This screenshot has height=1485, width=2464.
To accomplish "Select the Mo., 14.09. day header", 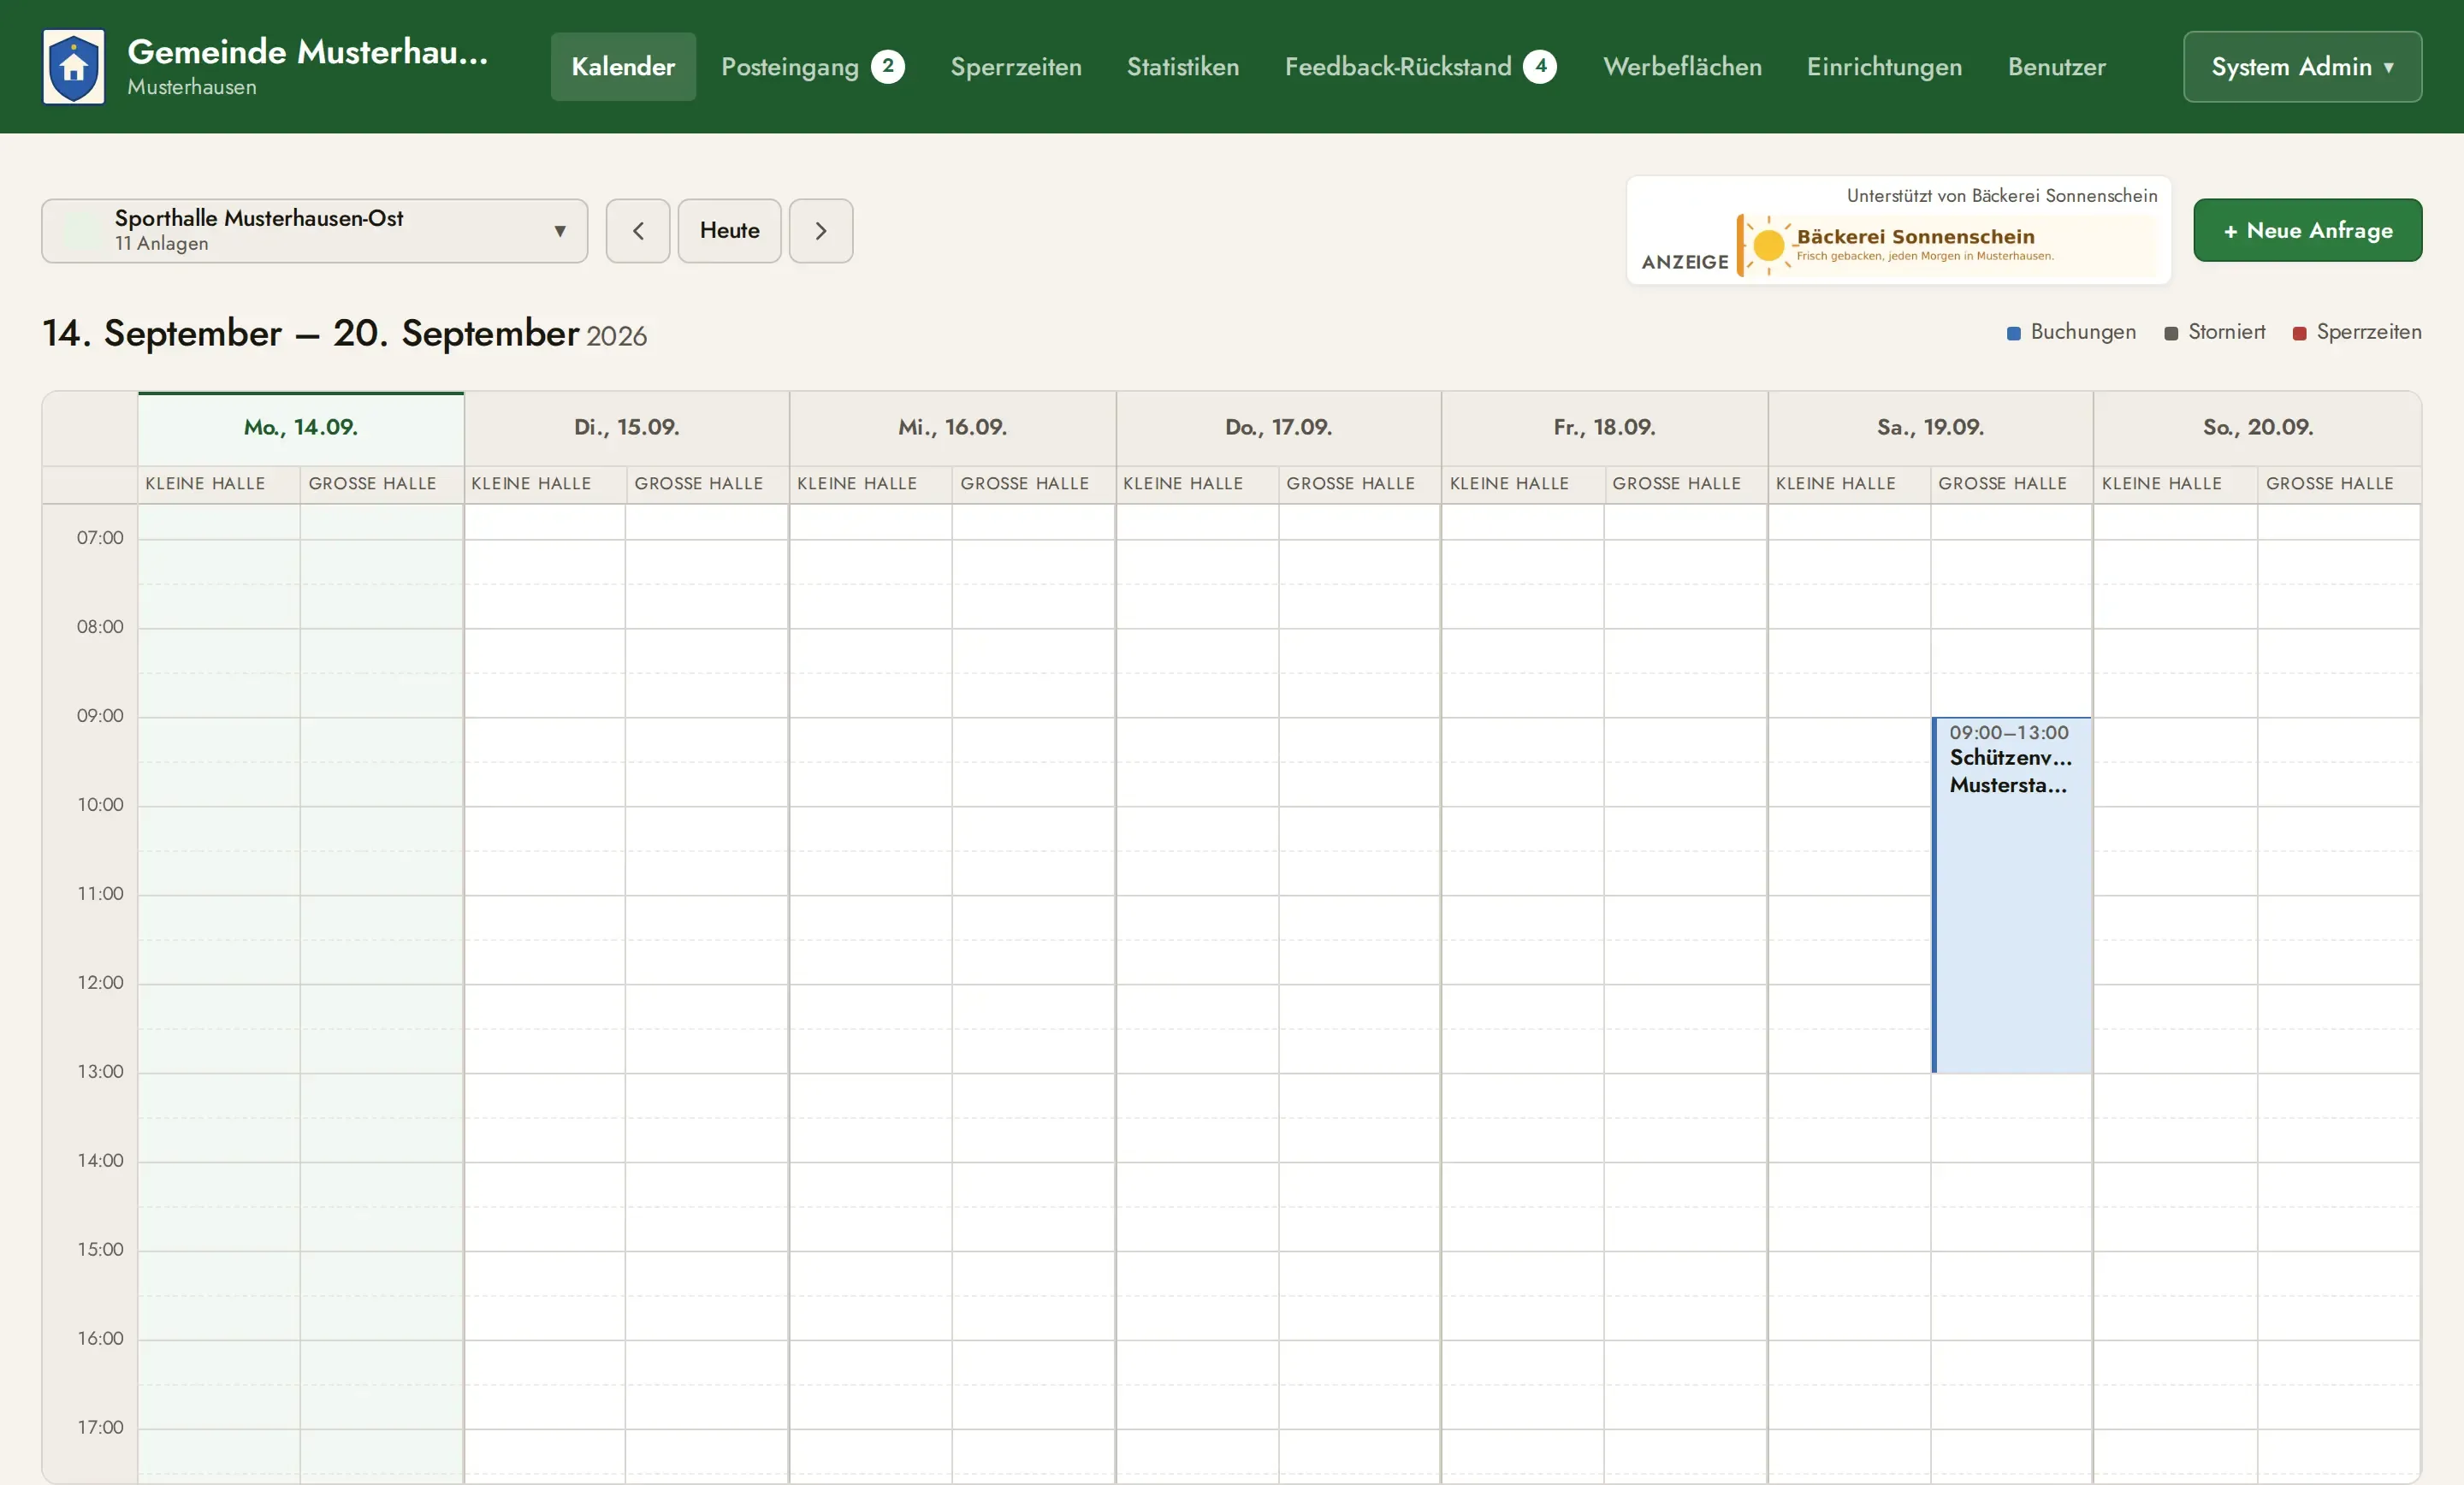I will 301,427.
